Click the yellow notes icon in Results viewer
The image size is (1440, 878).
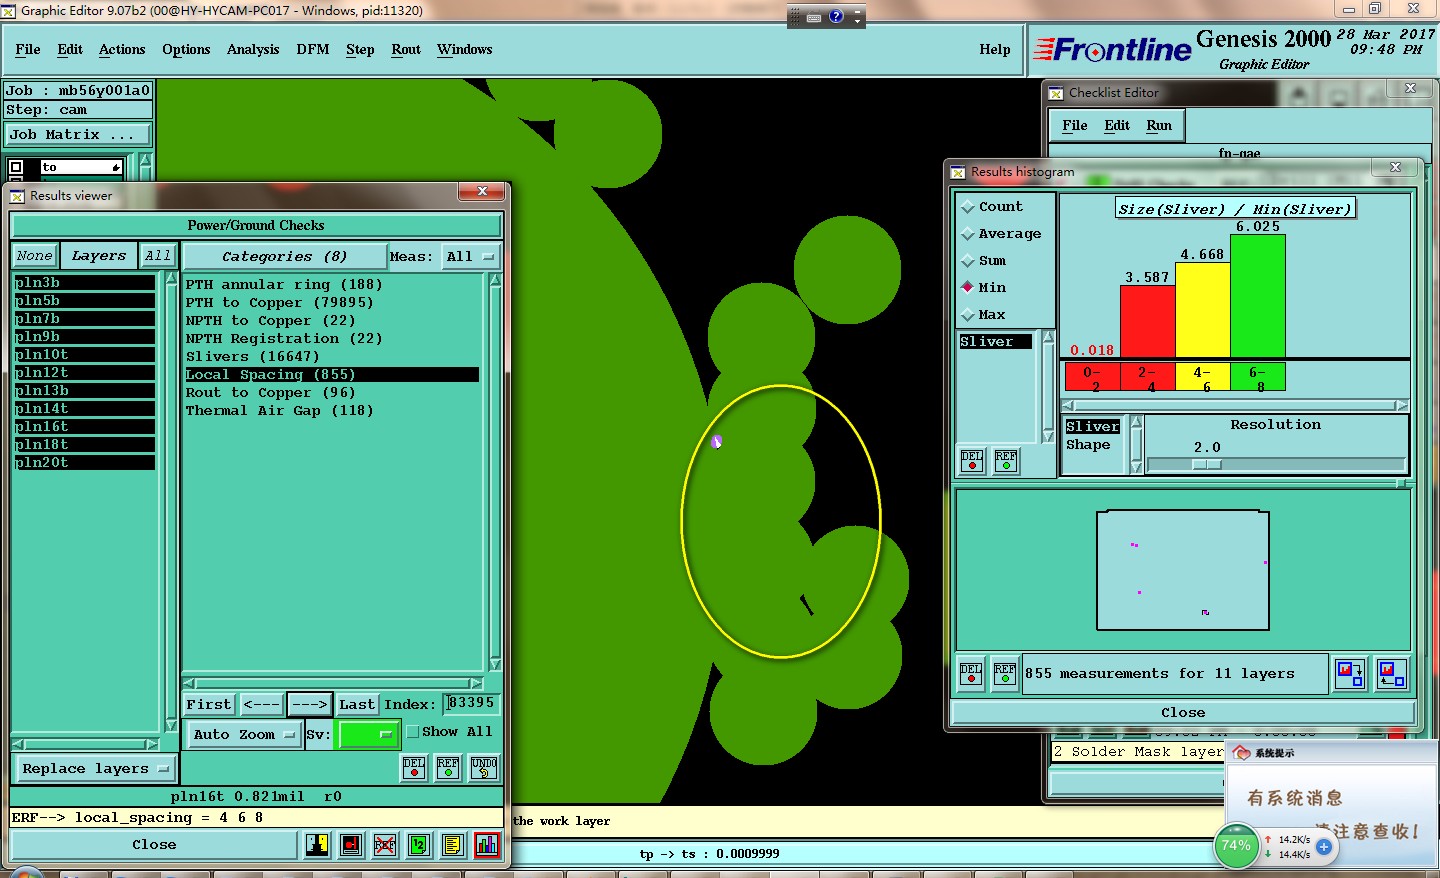click(x=453, y=845)
